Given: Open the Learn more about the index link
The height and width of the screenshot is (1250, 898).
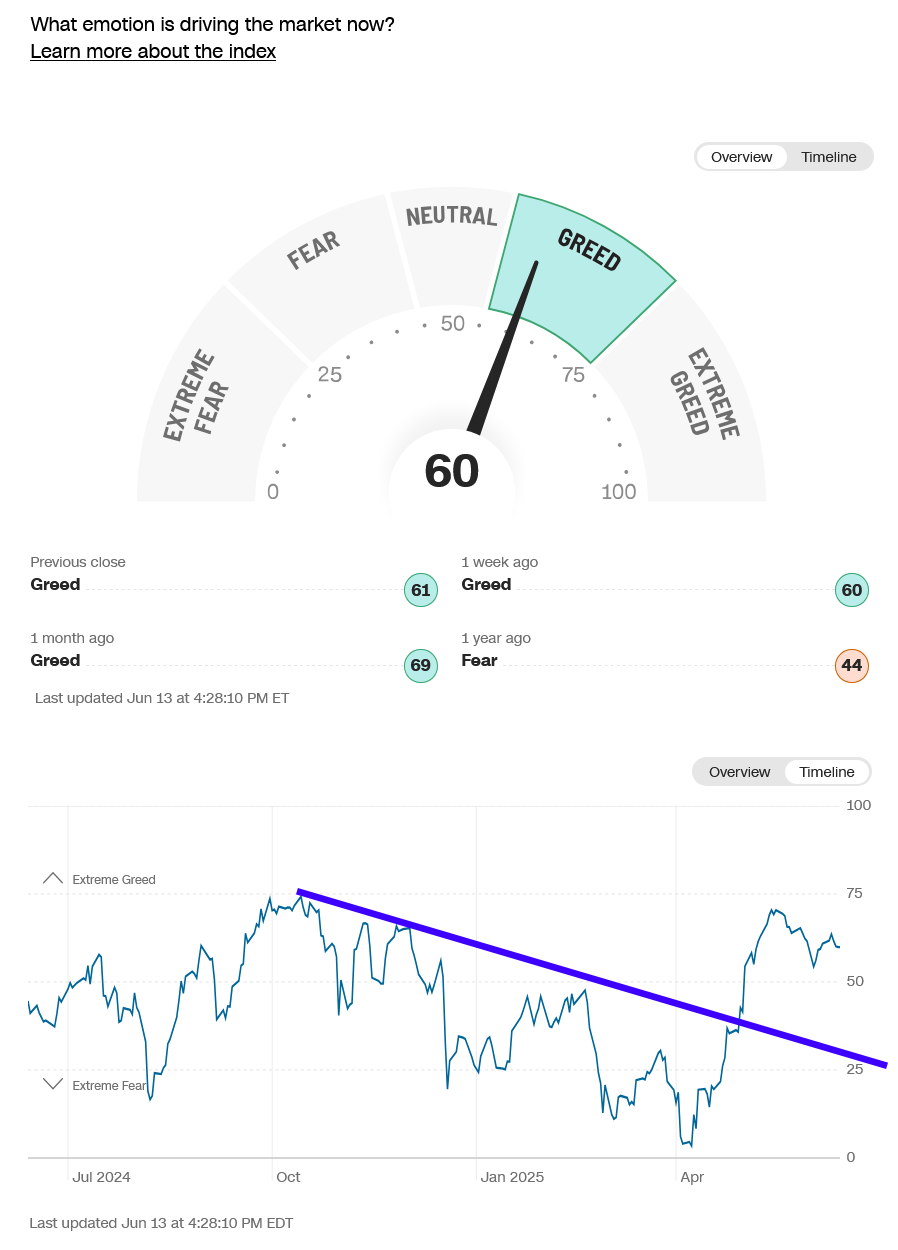Looking at the screenshot, I should (153, 51).
